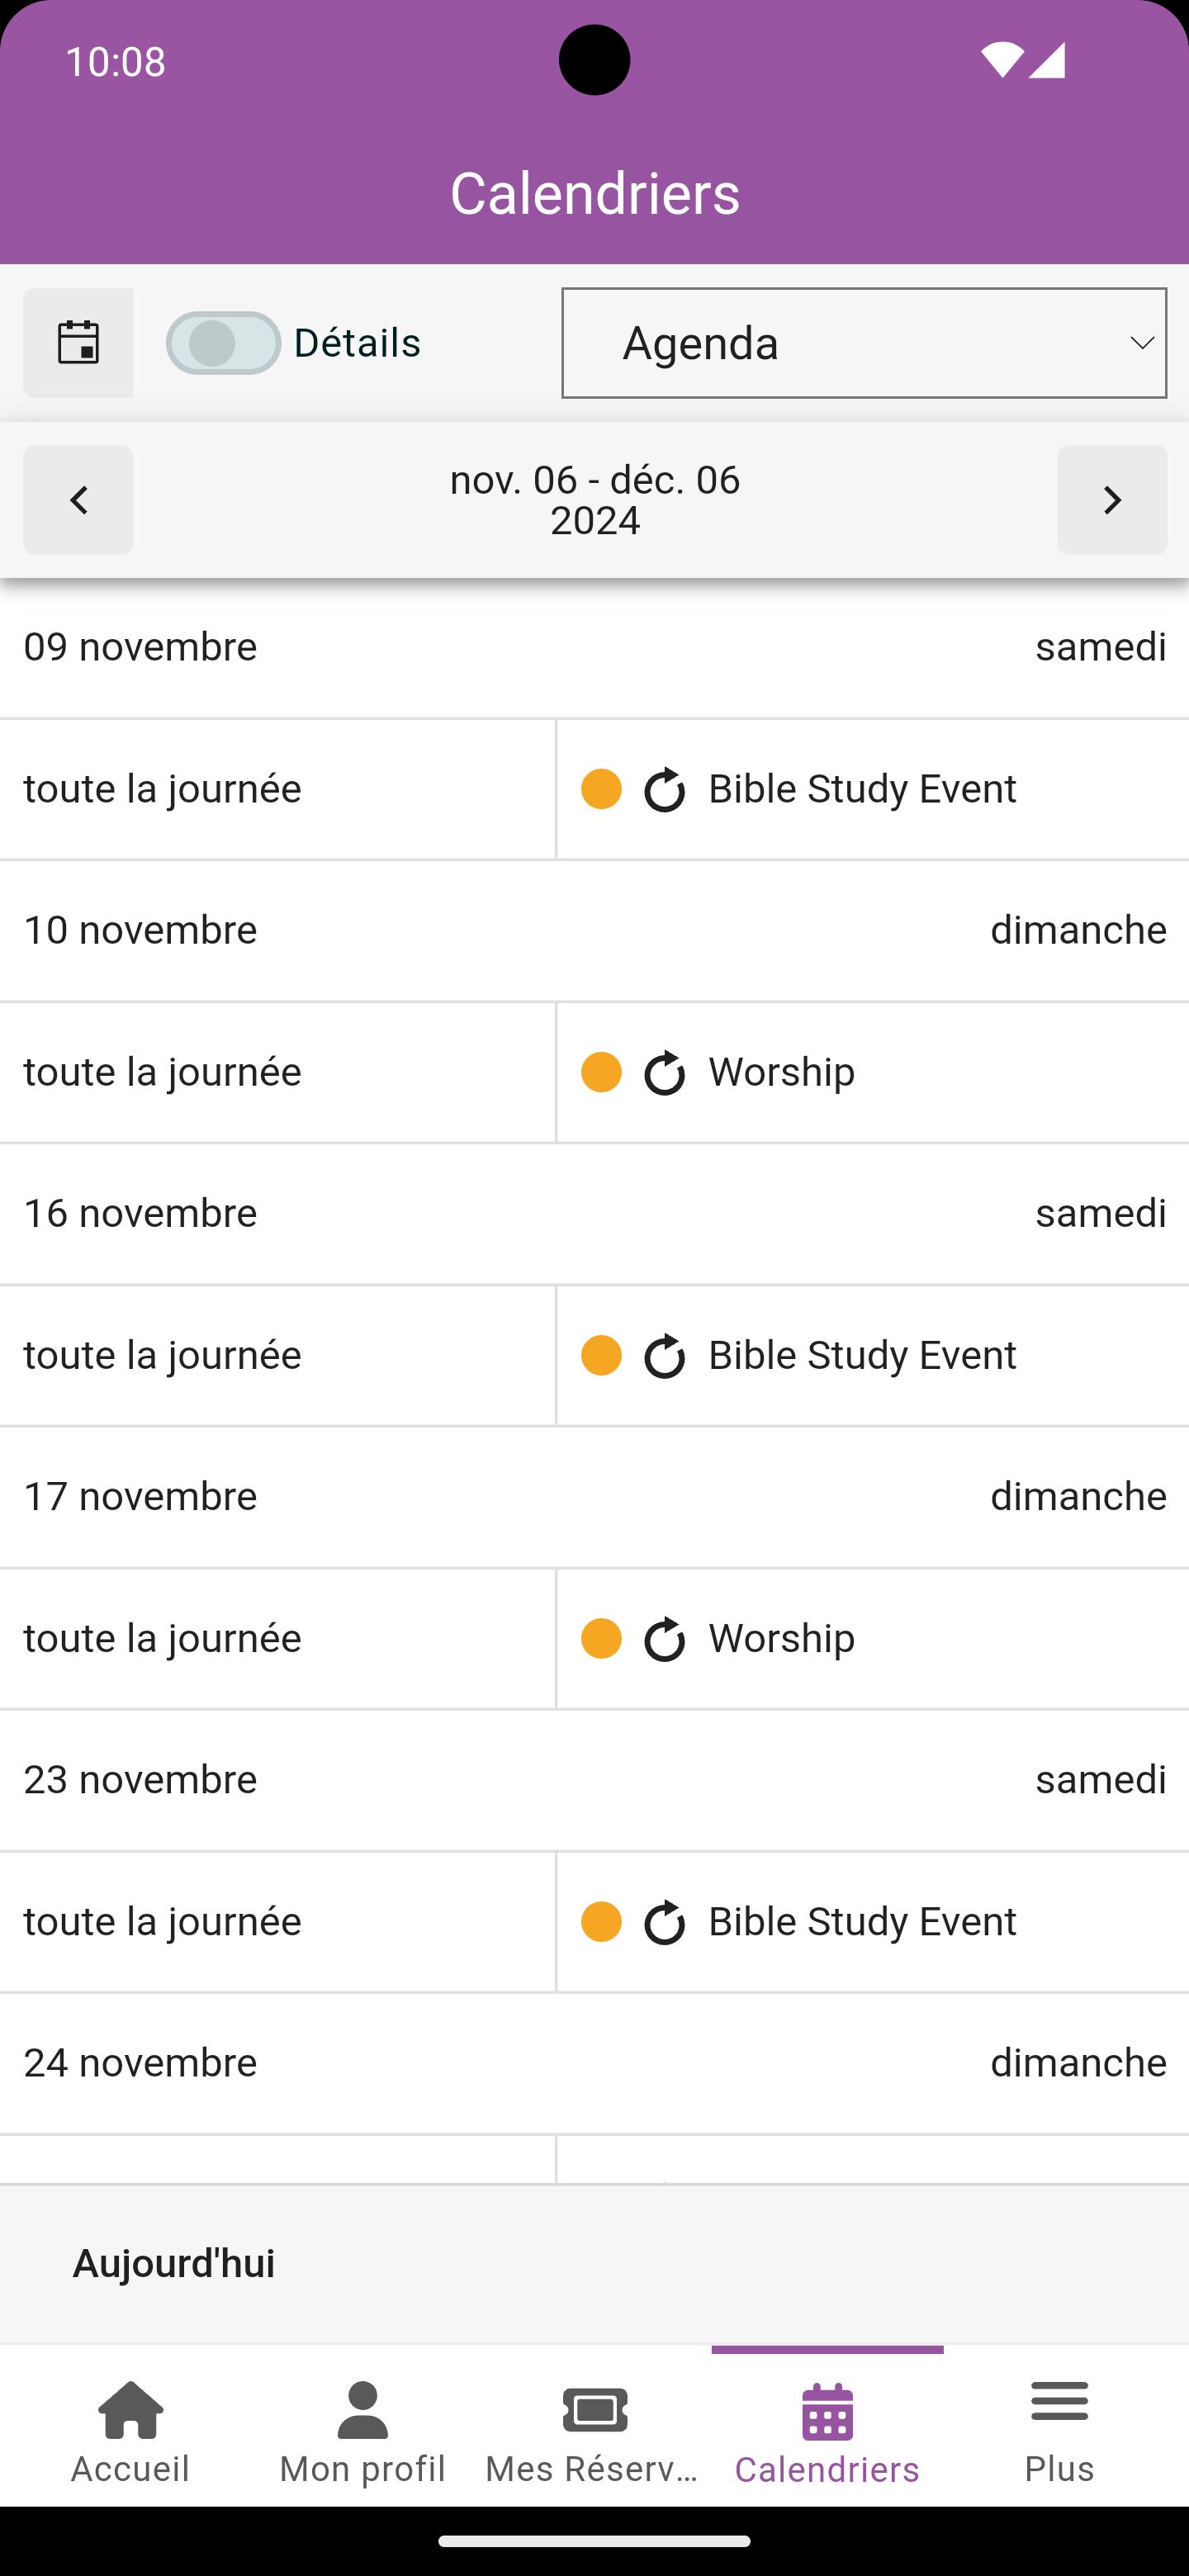Go to the previous date range
Image resolution: width=1189 pixels, height=2576 pixels.
(78, 500)
